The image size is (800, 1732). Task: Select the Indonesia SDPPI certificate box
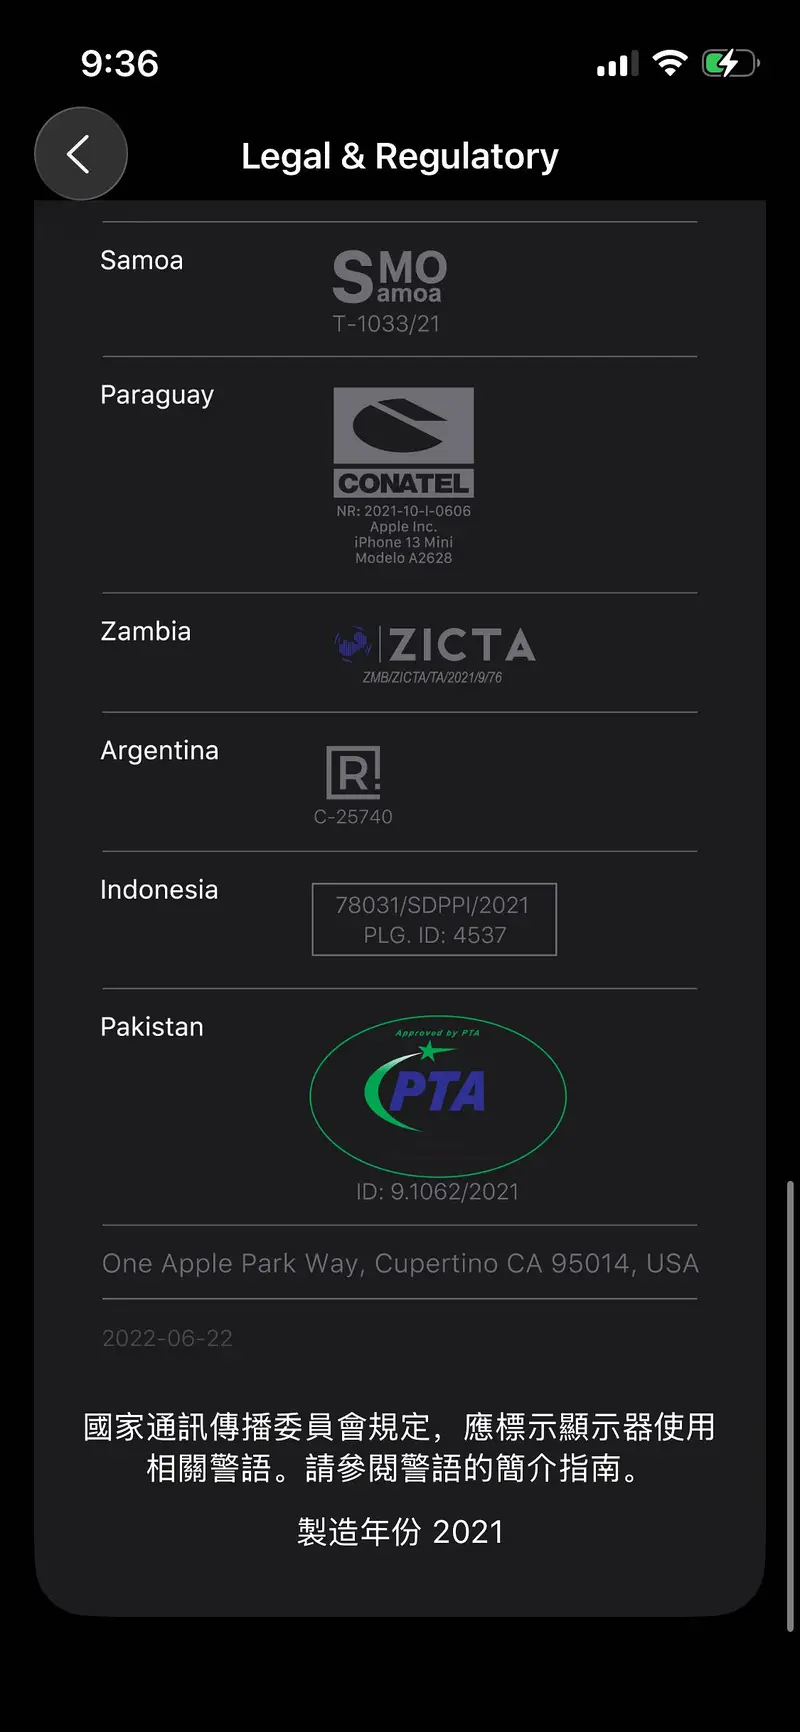(434, 919)
